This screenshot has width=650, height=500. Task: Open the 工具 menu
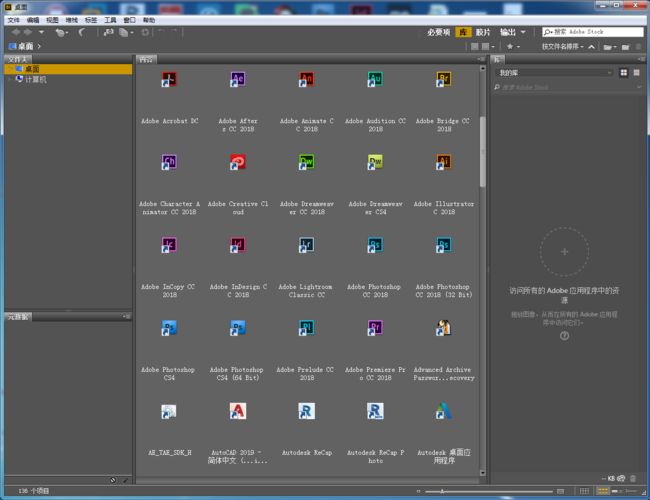tap(110, 20)
